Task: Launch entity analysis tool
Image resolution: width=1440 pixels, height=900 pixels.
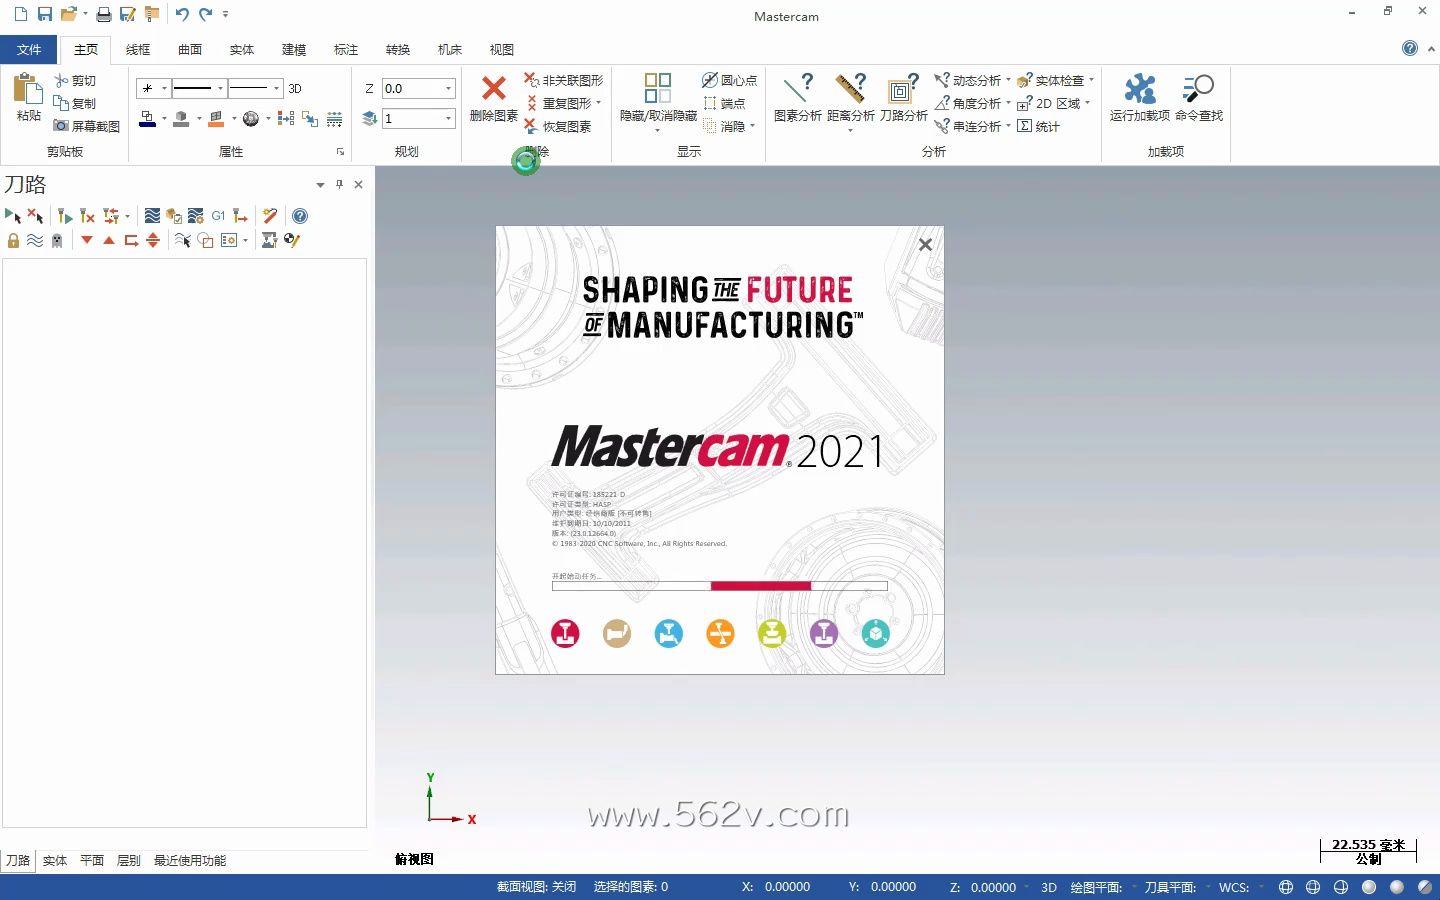Action: (797, 98)
